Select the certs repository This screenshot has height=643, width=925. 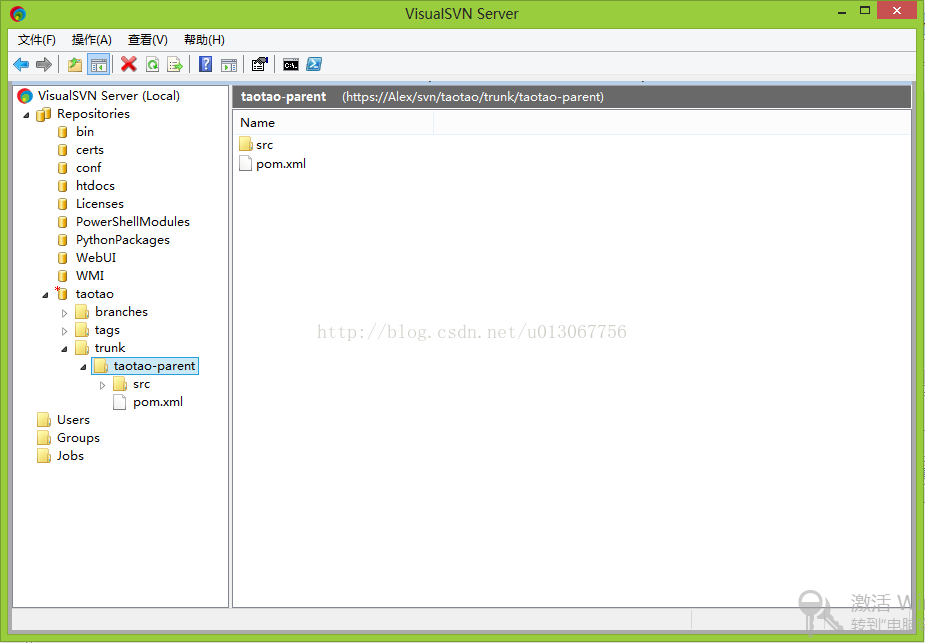(90, 150)
